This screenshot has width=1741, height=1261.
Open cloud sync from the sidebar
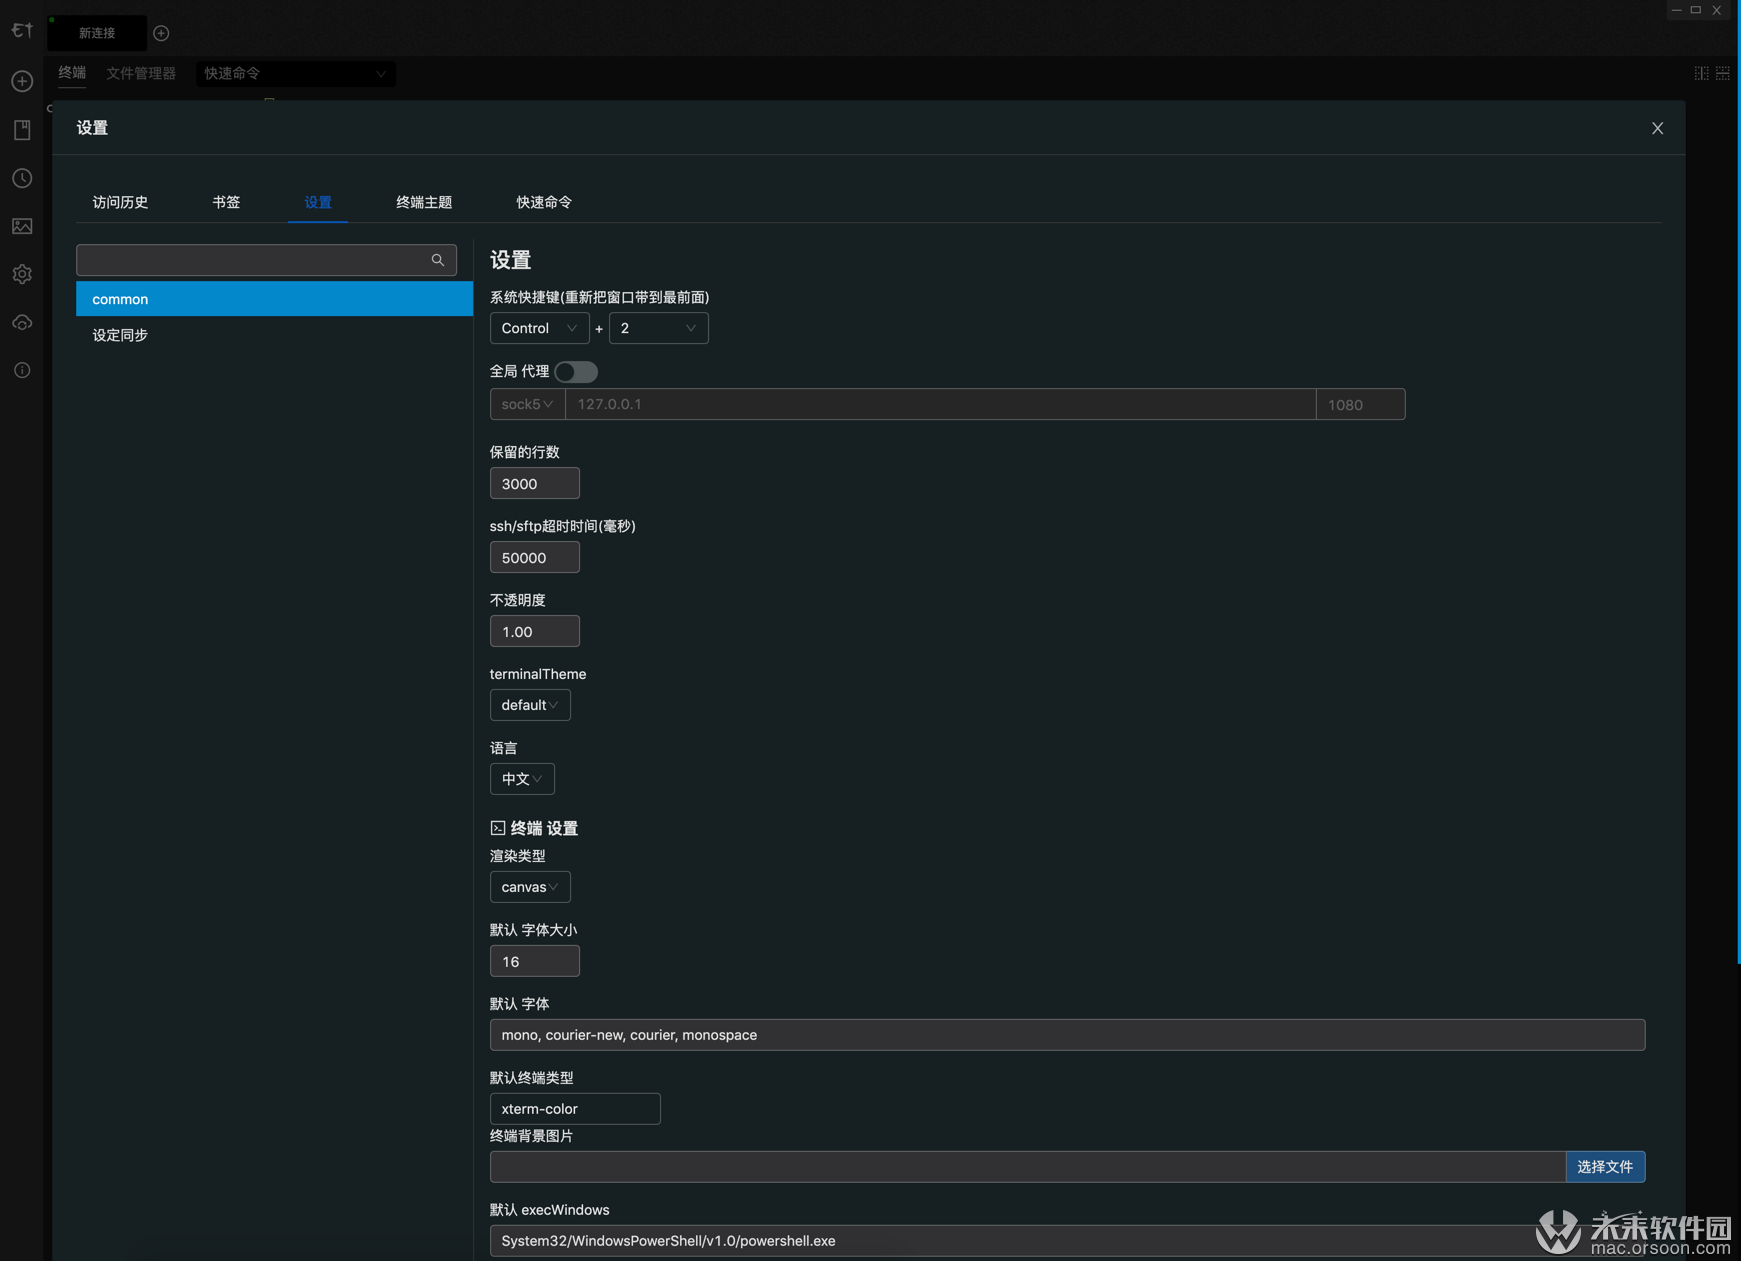[22, 322]
